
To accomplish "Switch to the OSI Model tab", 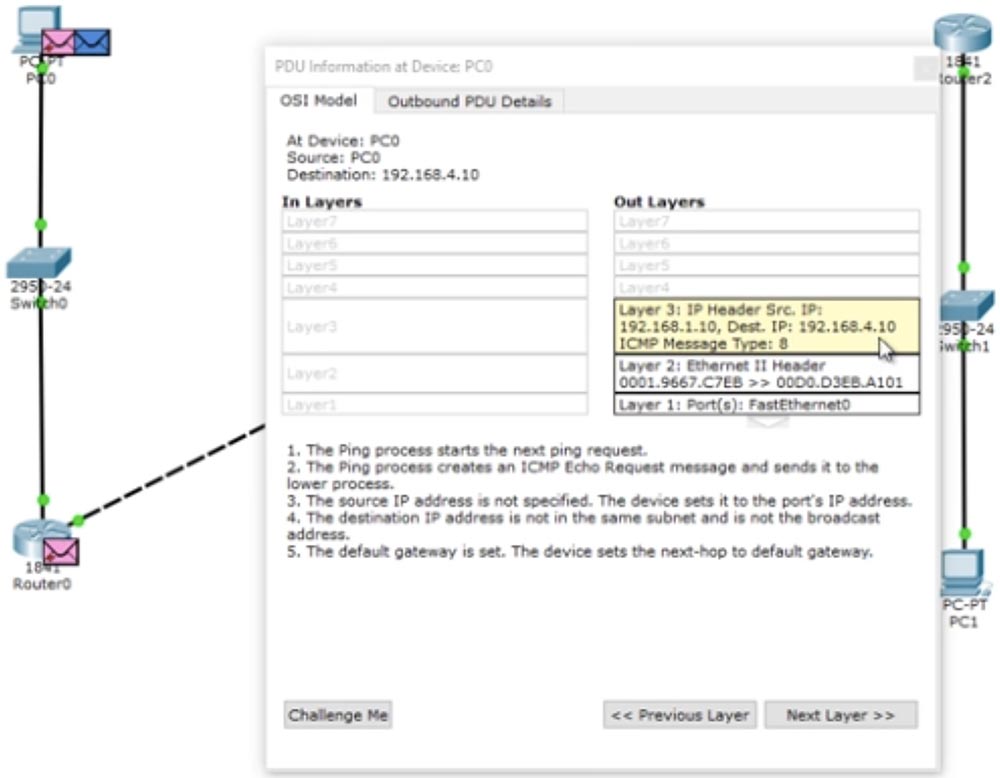I will pyautogui.click(x=318, y=101).
